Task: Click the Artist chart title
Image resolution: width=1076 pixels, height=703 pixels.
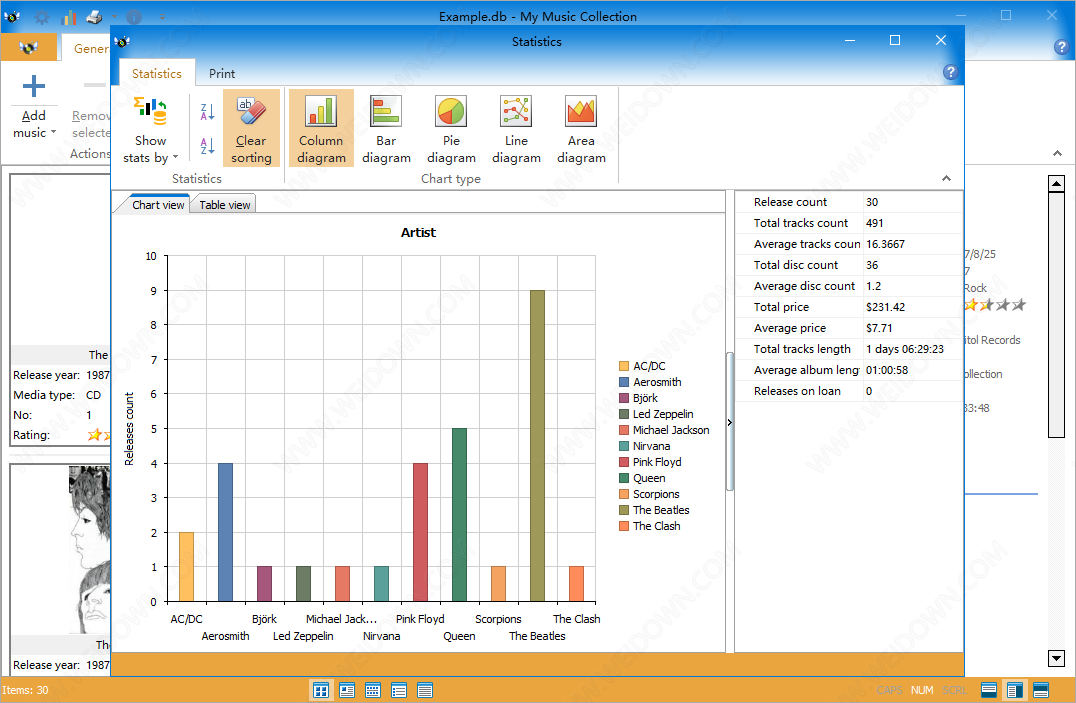Action: point(418,233)
